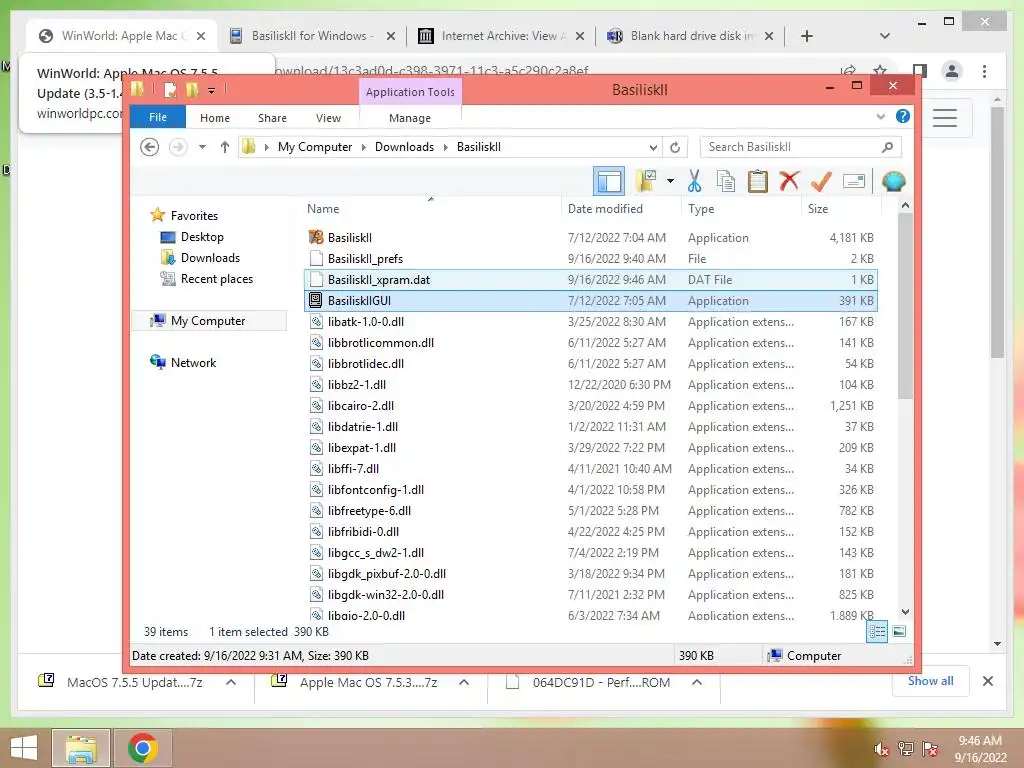Click the quick access Properties icon
Screen dimensions: 1024x768
(x=170, y=89)
